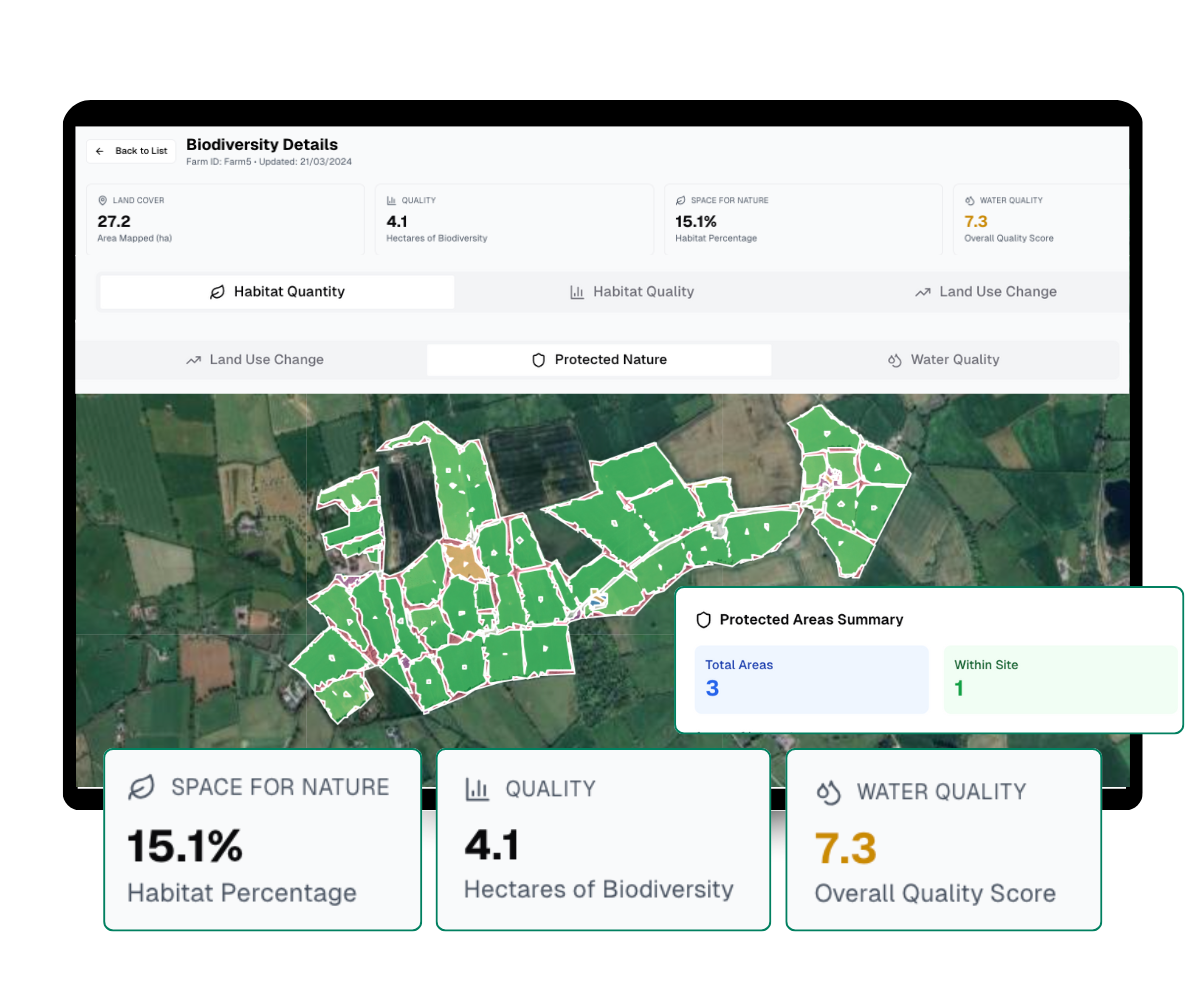Click the Back to List button
Screen dimensions: 1200x1000
pos(131,151)
